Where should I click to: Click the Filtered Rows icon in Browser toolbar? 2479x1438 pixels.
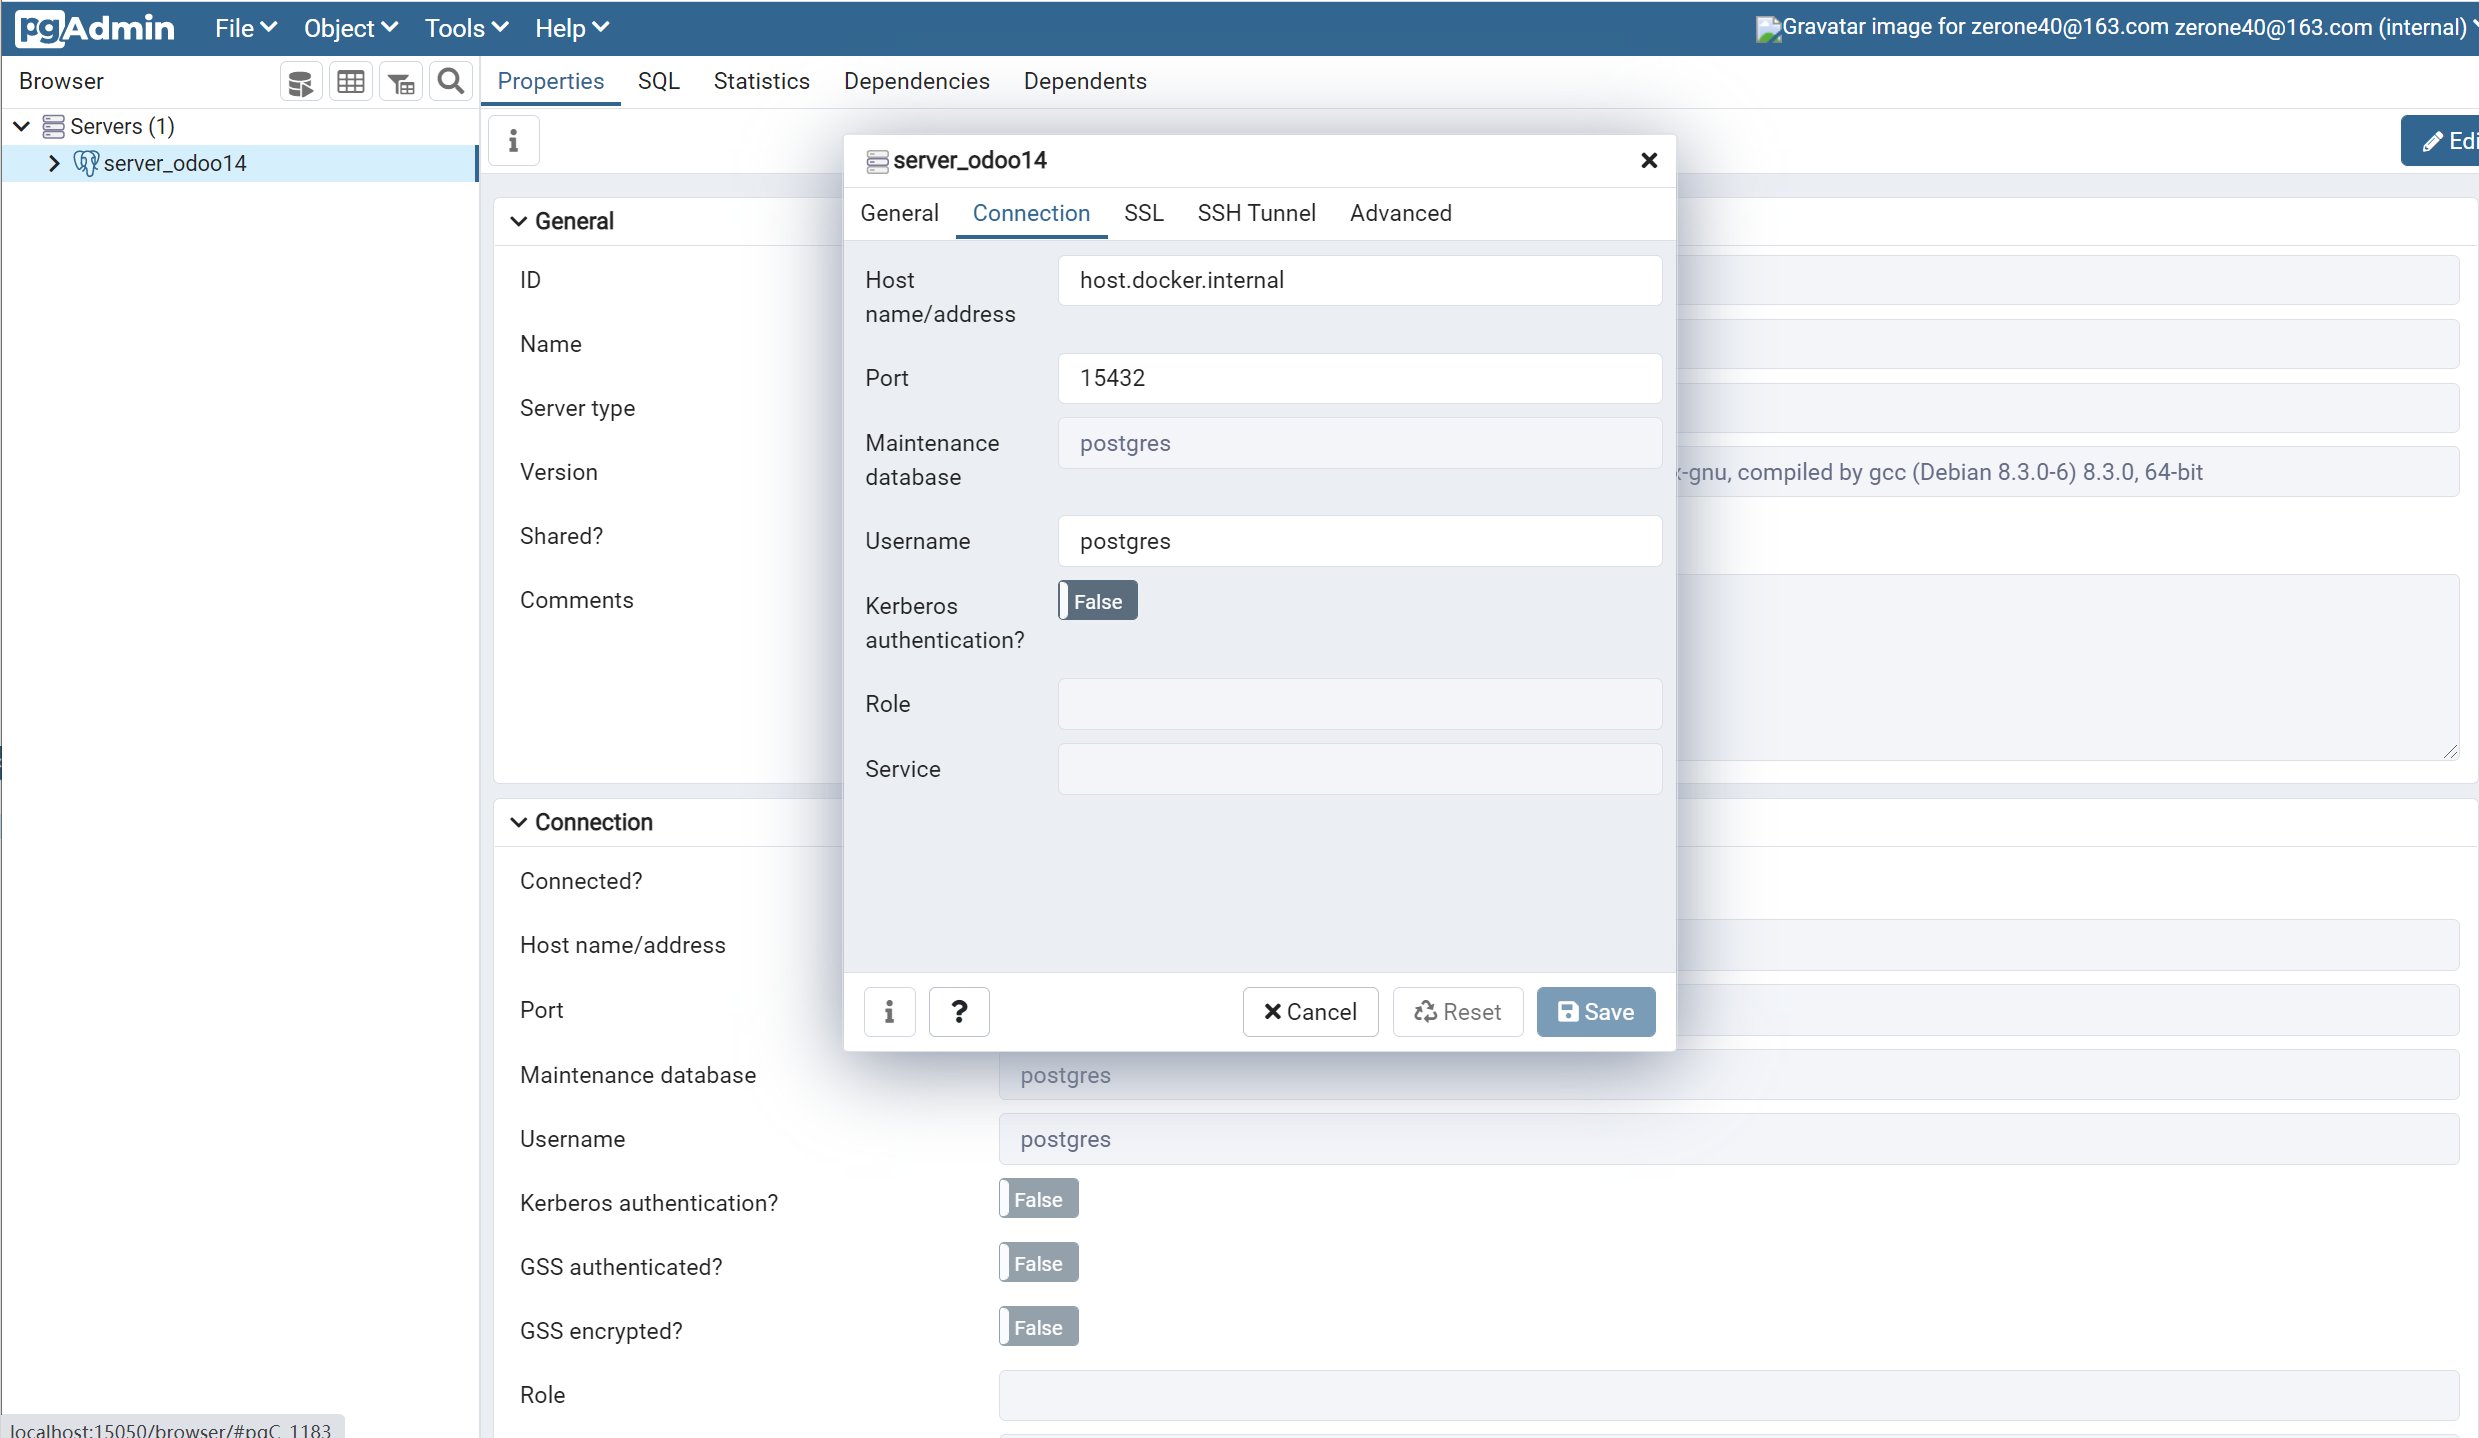[x=401, y=82]
